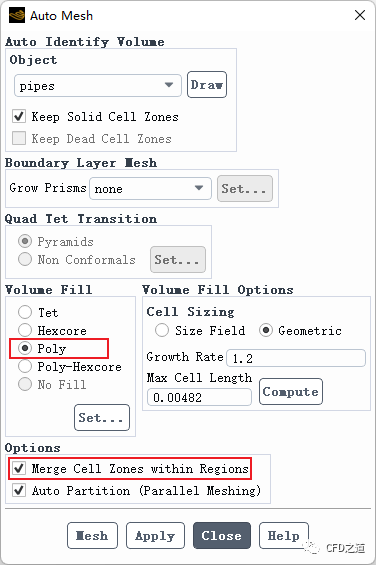Click the Max Cell Length field
This screenshot has width=376, height=565.
coord(199,397)
